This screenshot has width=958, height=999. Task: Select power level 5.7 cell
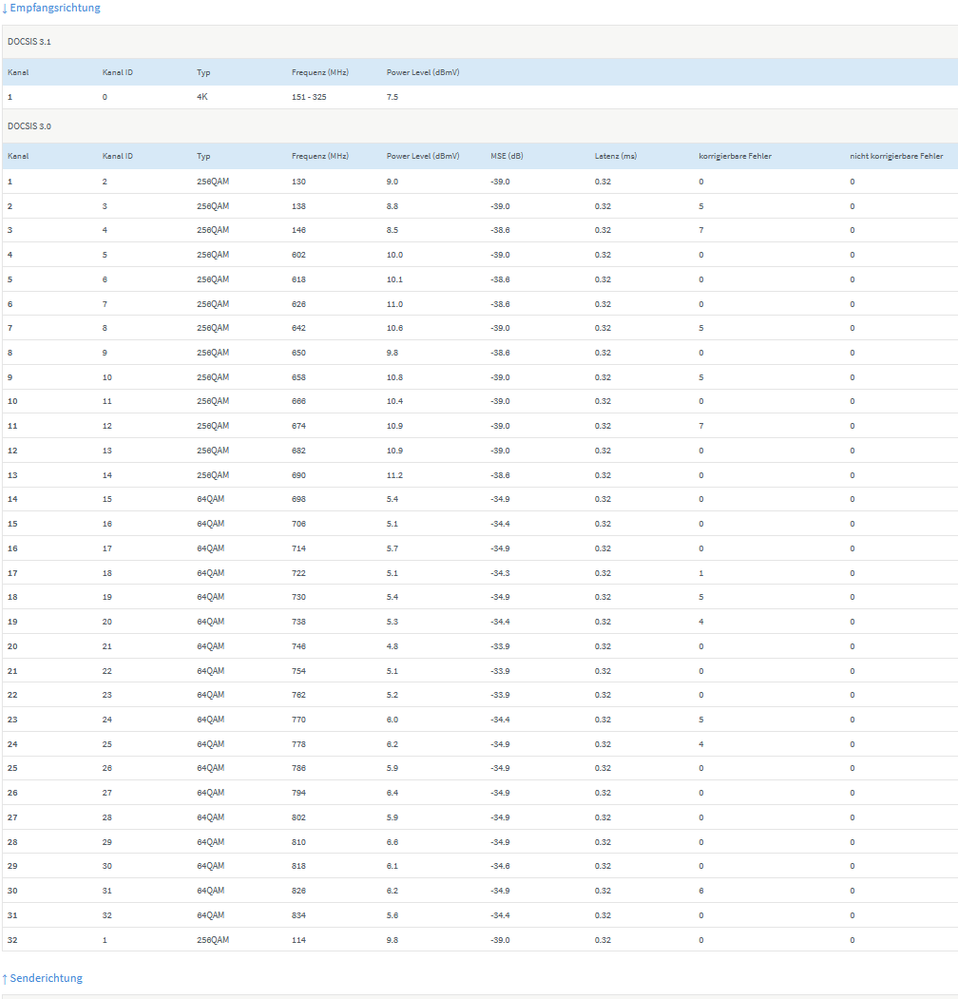click(392, 549)
